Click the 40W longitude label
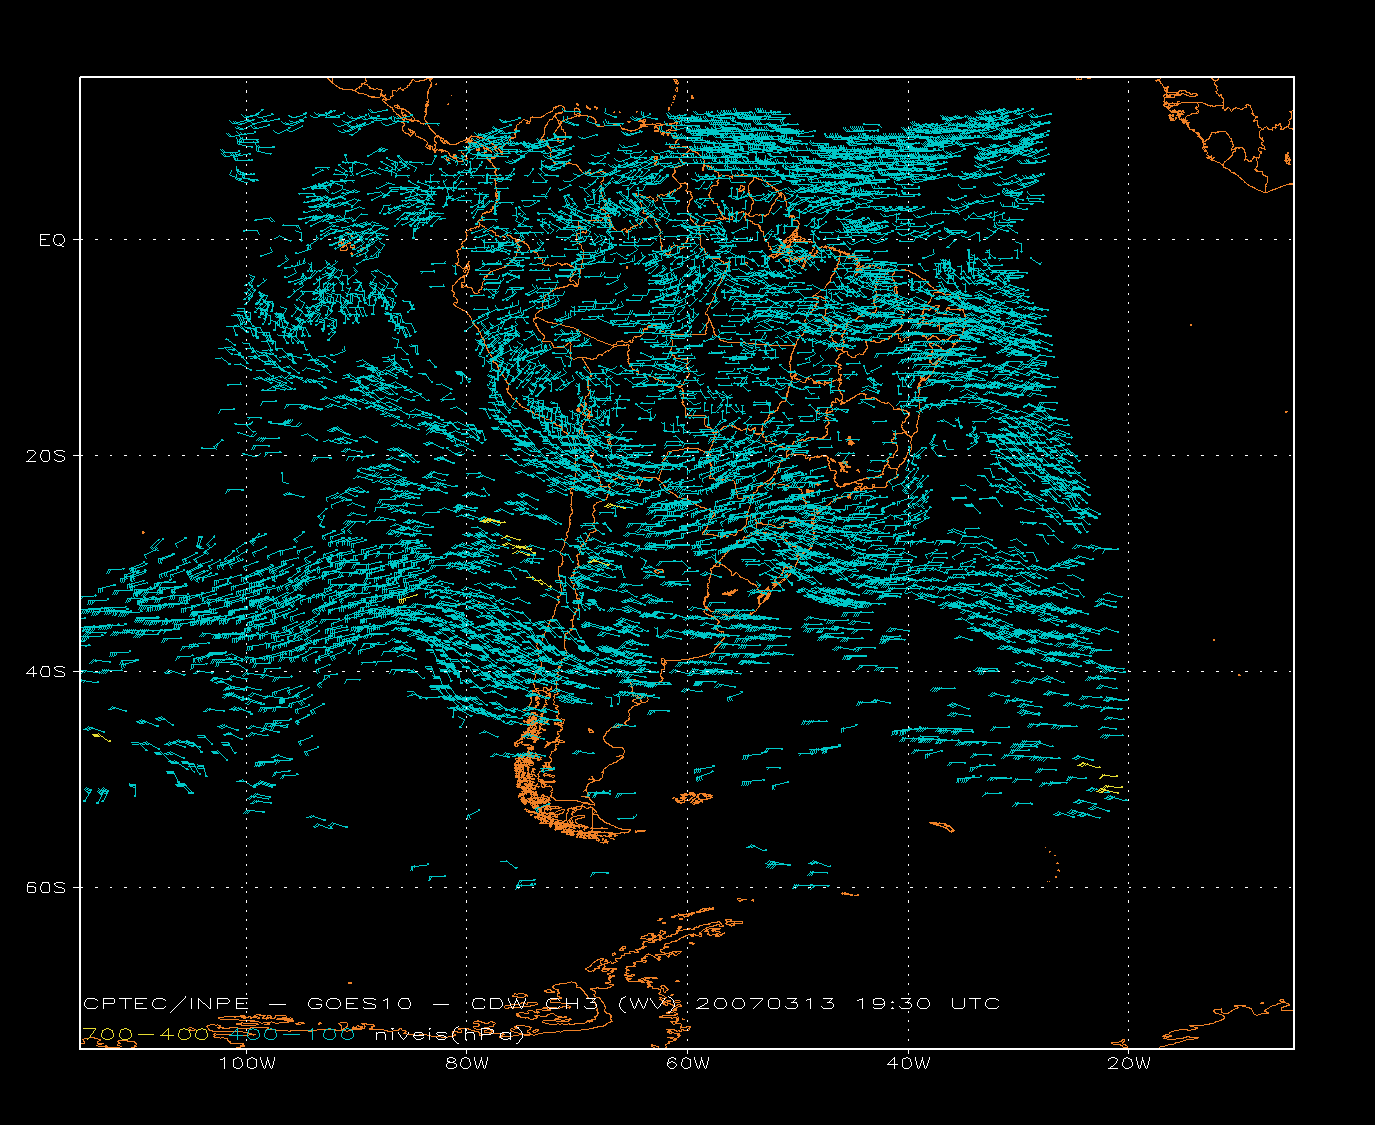 click(x=908, y=1063)
